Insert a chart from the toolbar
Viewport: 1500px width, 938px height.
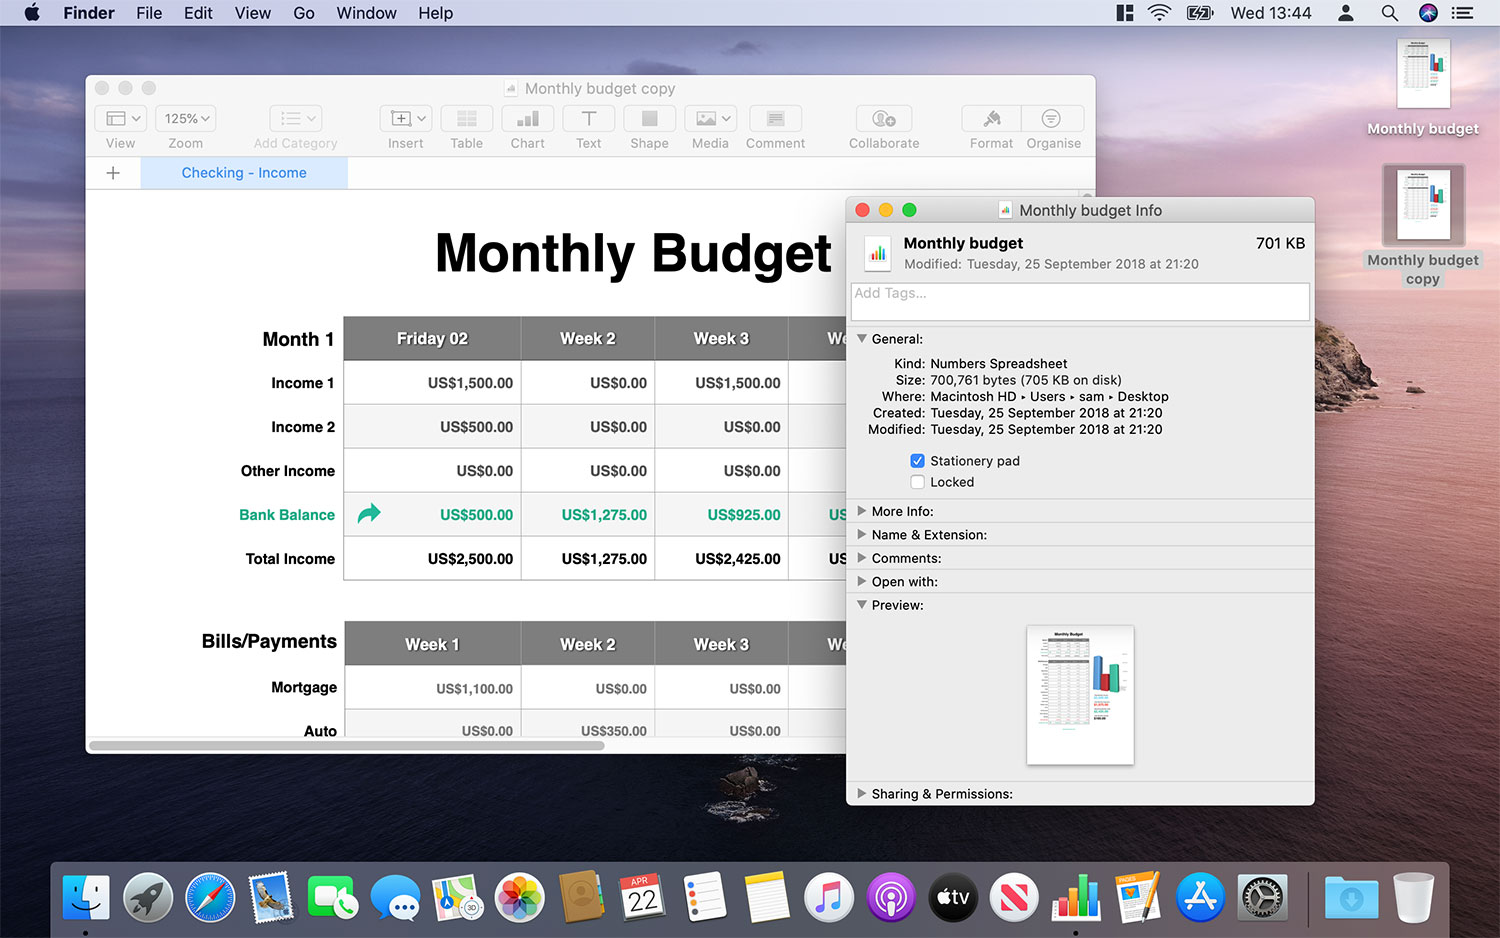pyautogui.click(x=527, y=118)
